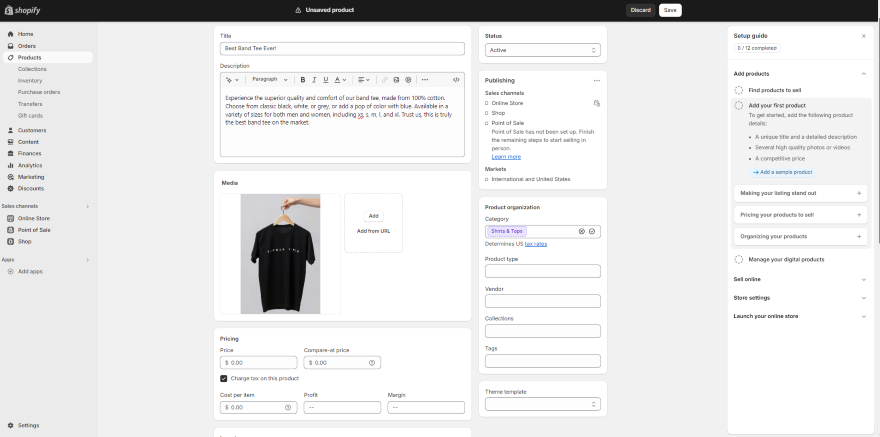Click the Add media button

[x=373, y=216]
